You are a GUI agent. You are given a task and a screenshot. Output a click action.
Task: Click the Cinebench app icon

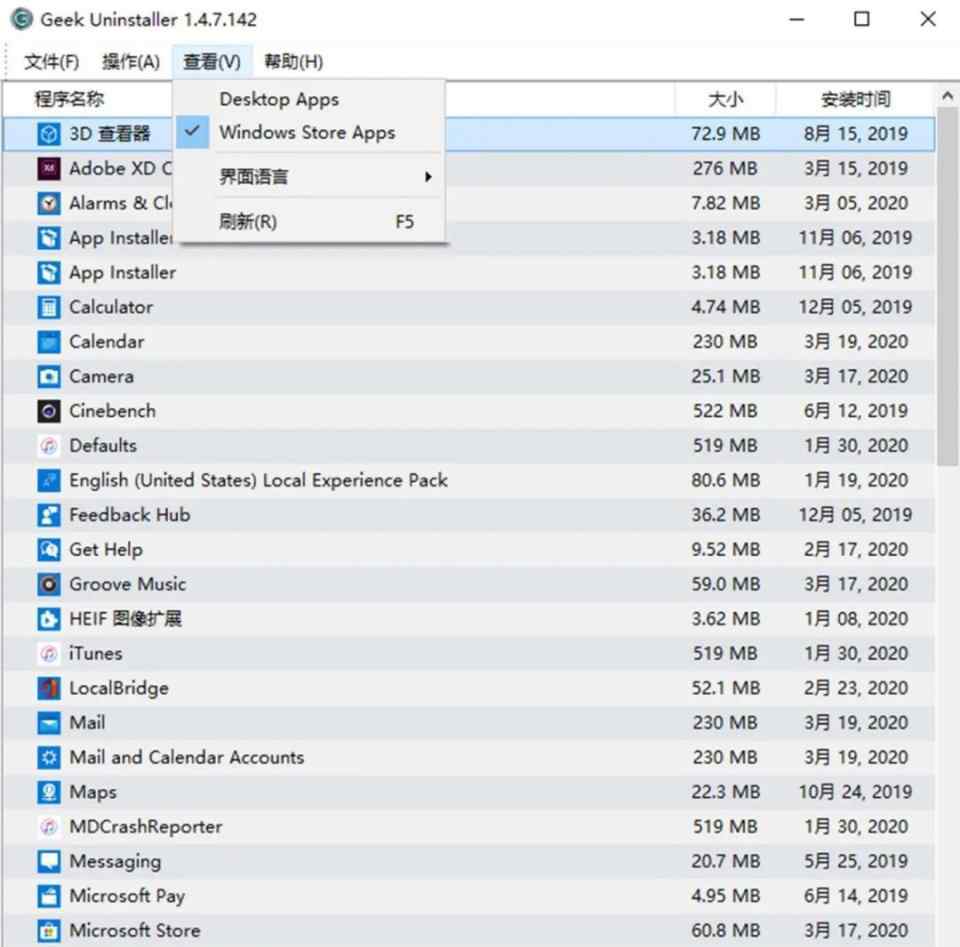point(48,411)
